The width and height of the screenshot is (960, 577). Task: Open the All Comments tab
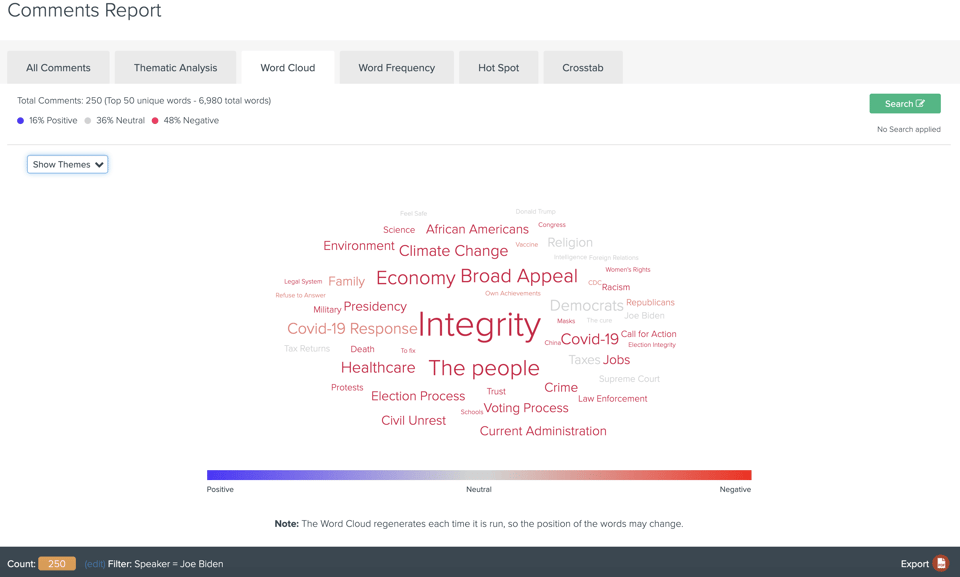pos(58,67)
